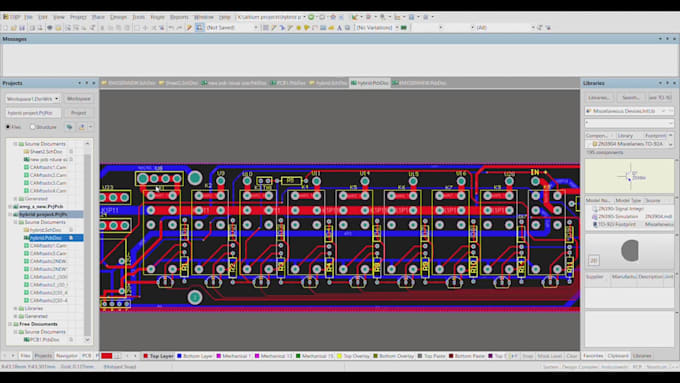This screenshot has height=383, width=680.
Task: Toggle the pin on the Messages panel
Action: (667, 39)
